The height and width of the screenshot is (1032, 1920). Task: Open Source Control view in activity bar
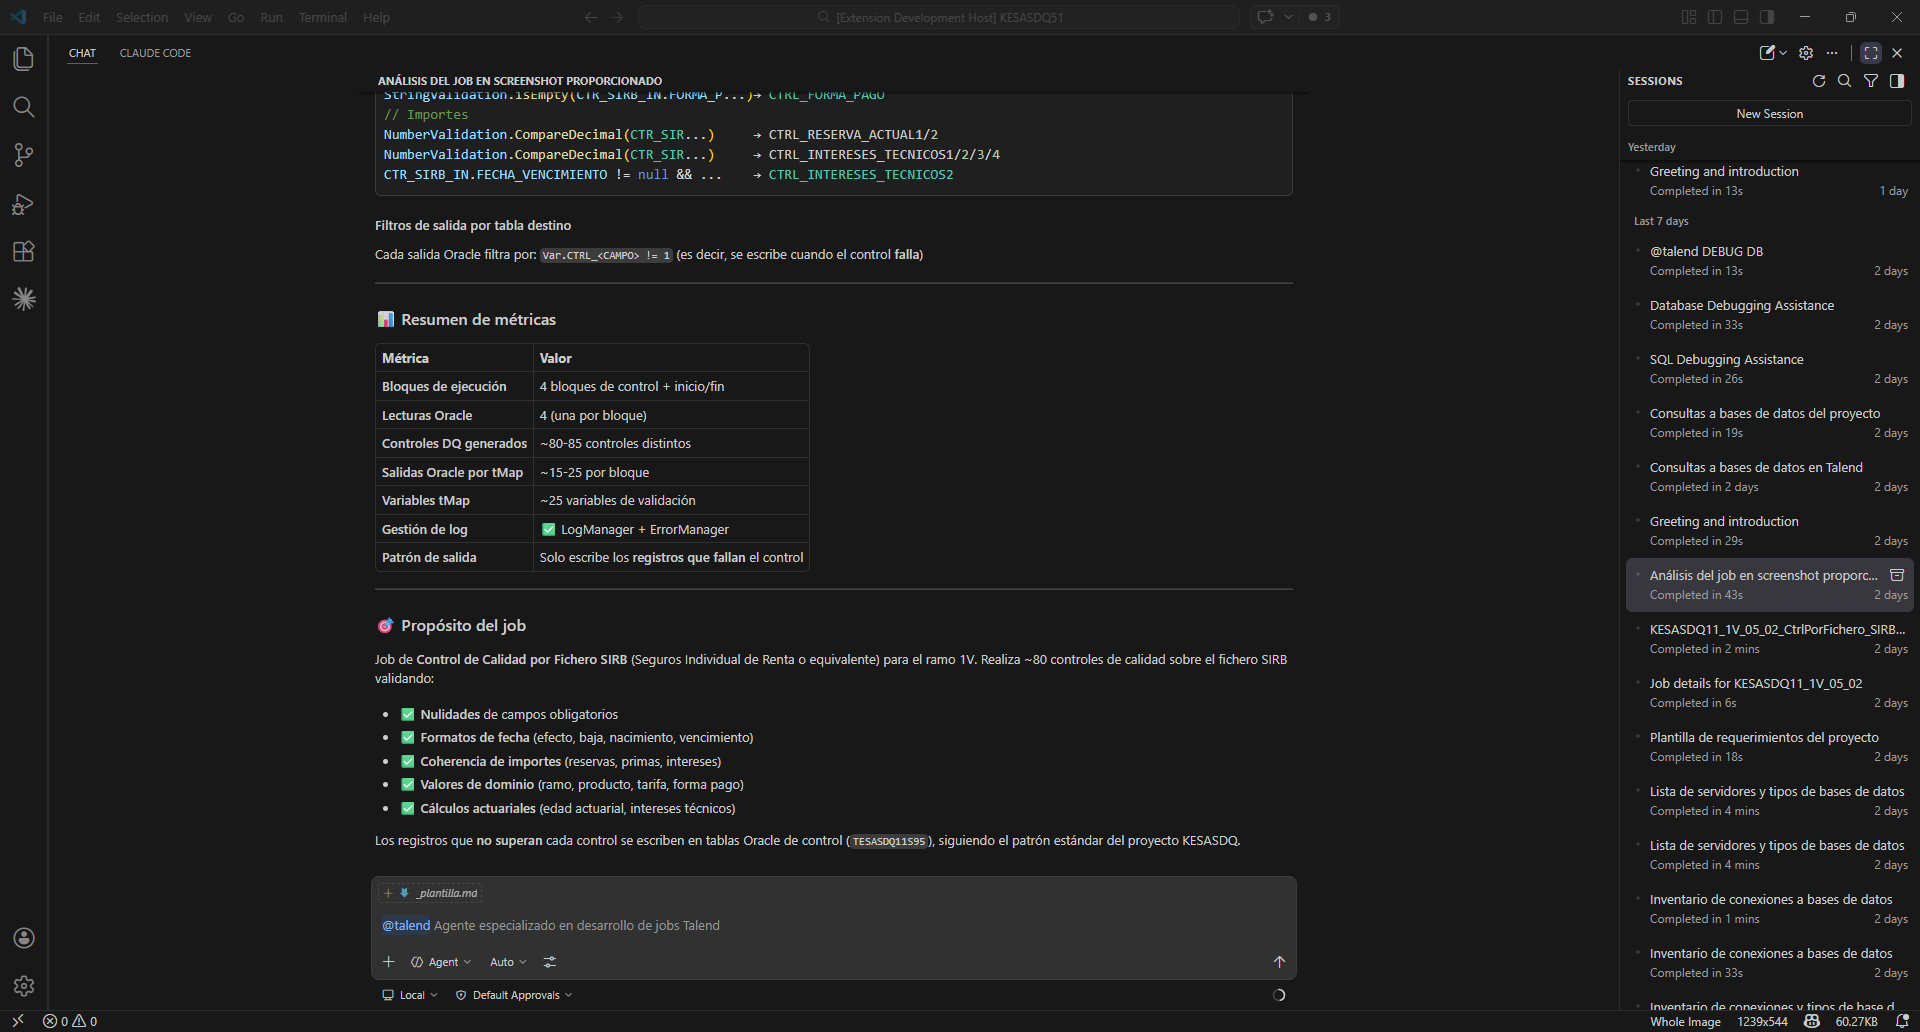point(24,155)
